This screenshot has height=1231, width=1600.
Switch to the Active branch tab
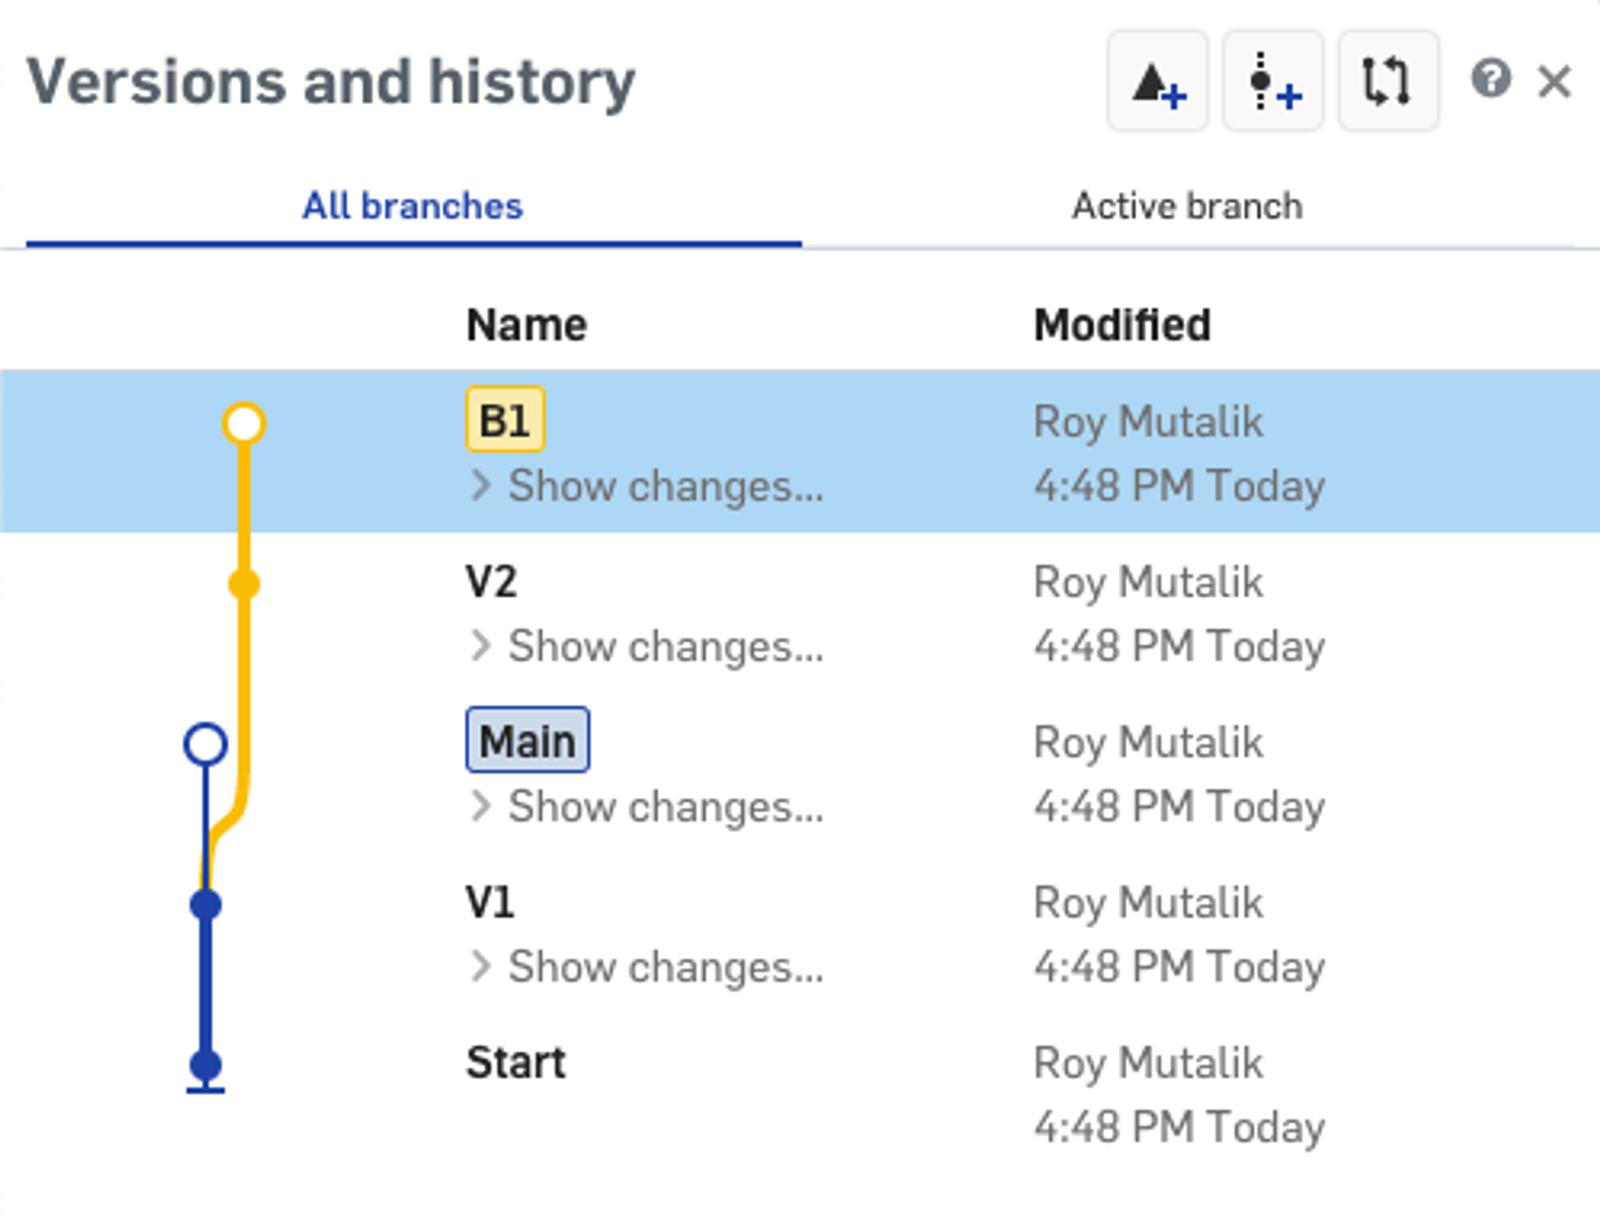[1187, 206]
